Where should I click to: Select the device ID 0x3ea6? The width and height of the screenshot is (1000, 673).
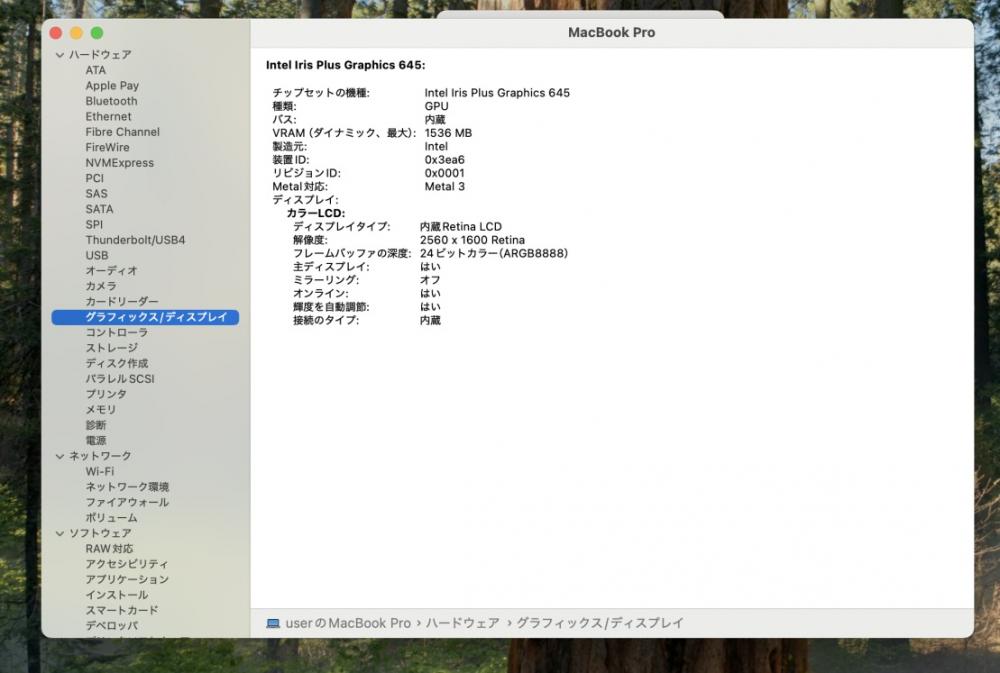pyautogui.click(x=445, y=160)
